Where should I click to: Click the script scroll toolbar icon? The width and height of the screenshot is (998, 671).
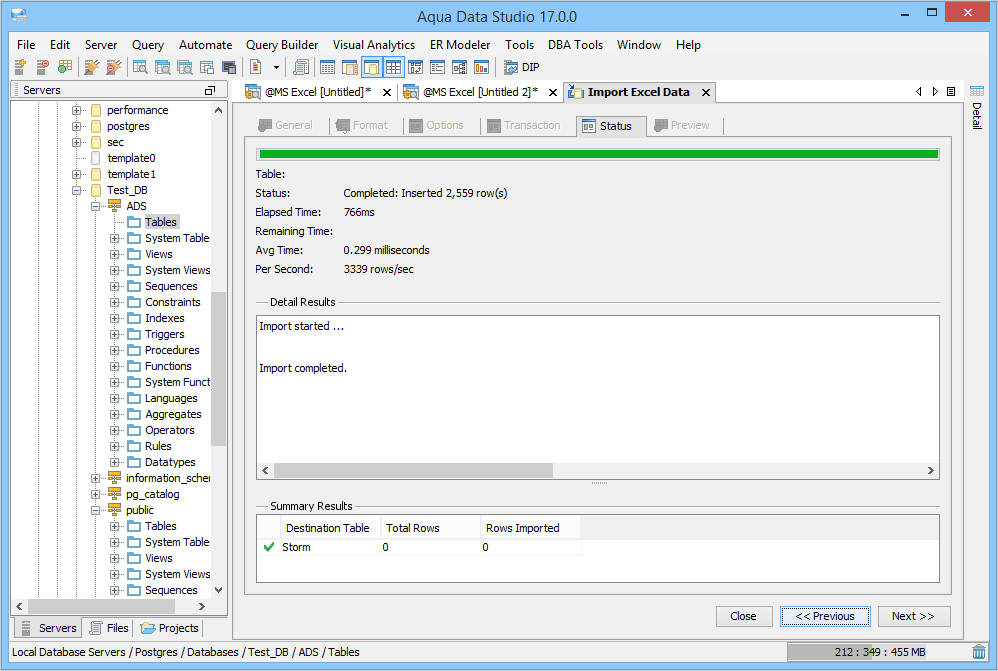(x=301, y=67)
